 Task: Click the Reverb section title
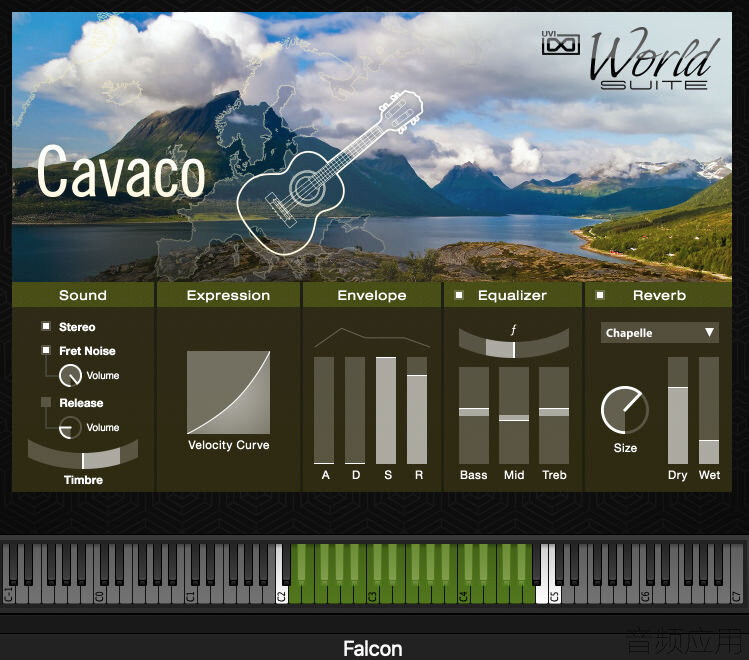click(x=659, y=296)
